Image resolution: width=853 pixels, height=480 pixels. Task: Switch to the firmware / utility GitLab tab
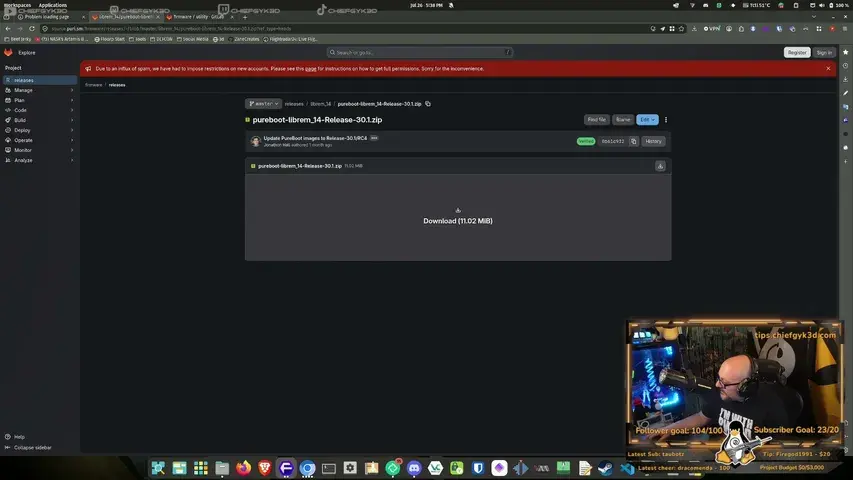point(198,17)
